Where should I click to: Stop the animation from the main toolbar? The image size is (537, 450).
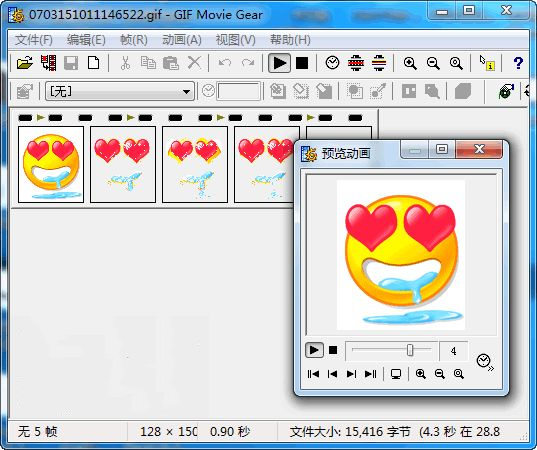coord(302,63)
